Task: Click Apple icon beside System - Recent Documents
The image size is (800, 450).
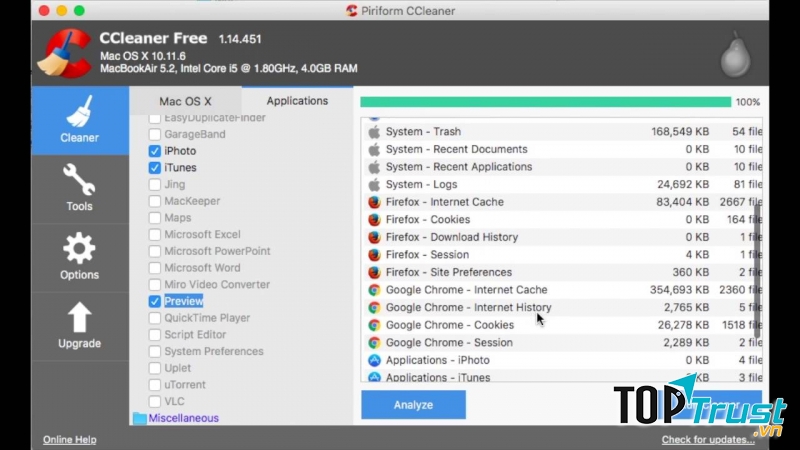Action: point(374,149)
